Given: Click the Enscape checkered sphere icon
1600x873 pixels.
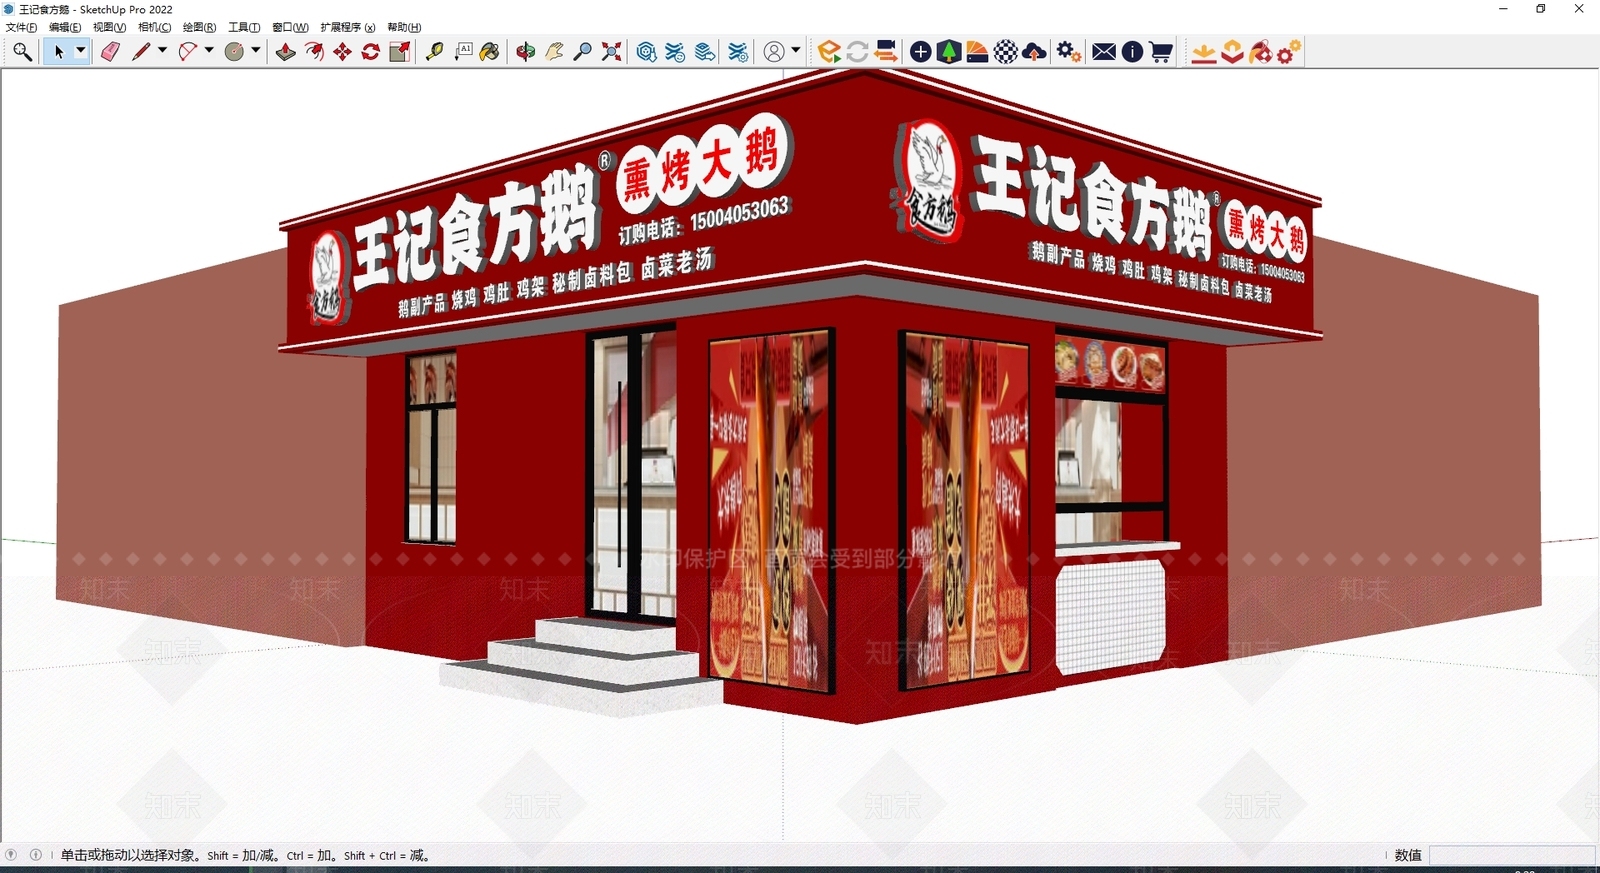Looking at the screenshot, I should [x=1006, y=52].
